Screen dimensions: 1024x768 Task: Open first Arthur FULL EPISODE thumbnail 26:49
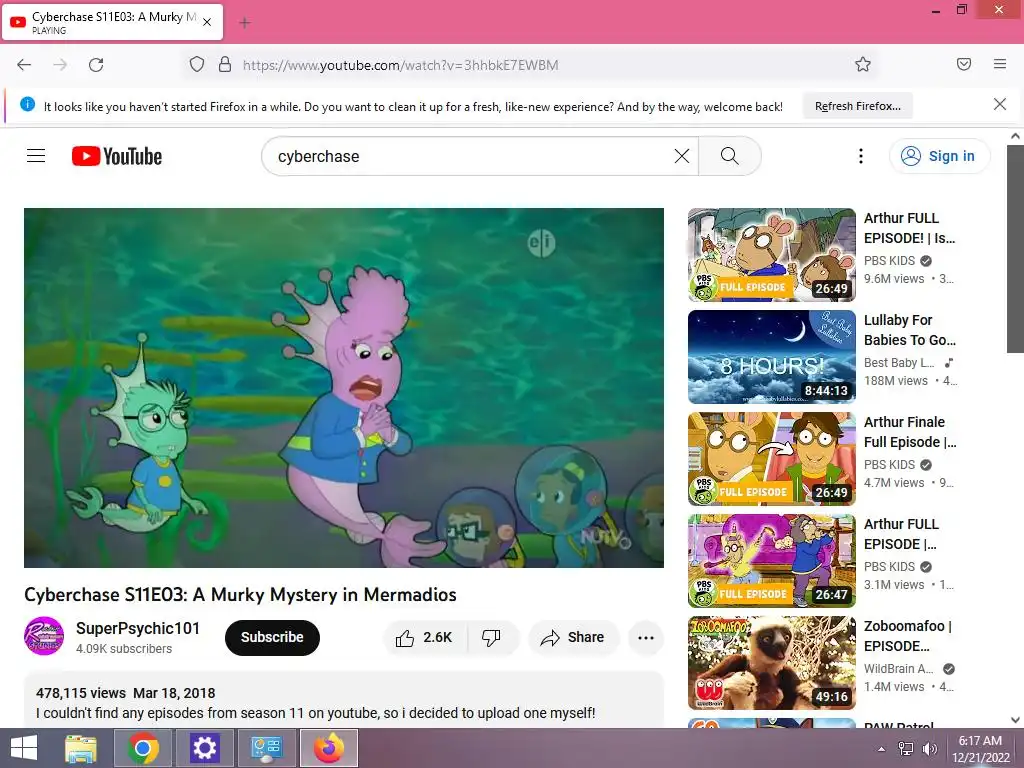point(771,255)
